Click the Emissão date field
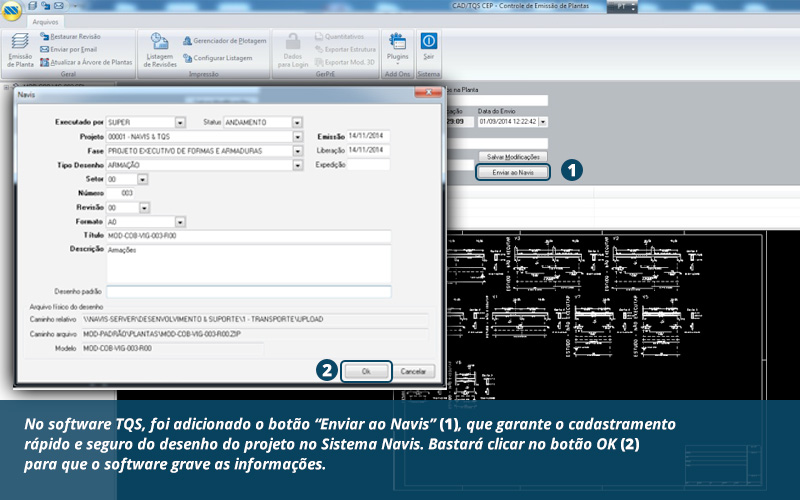 [368, 136]
